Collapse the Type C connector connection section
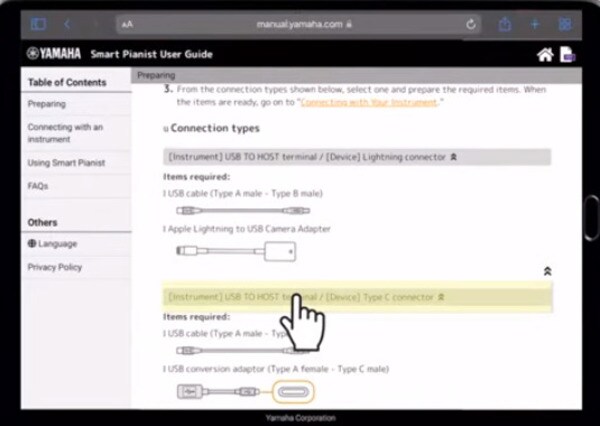This screenshot has height=426, width=600. pyautogui.click(x=357, y=297)
